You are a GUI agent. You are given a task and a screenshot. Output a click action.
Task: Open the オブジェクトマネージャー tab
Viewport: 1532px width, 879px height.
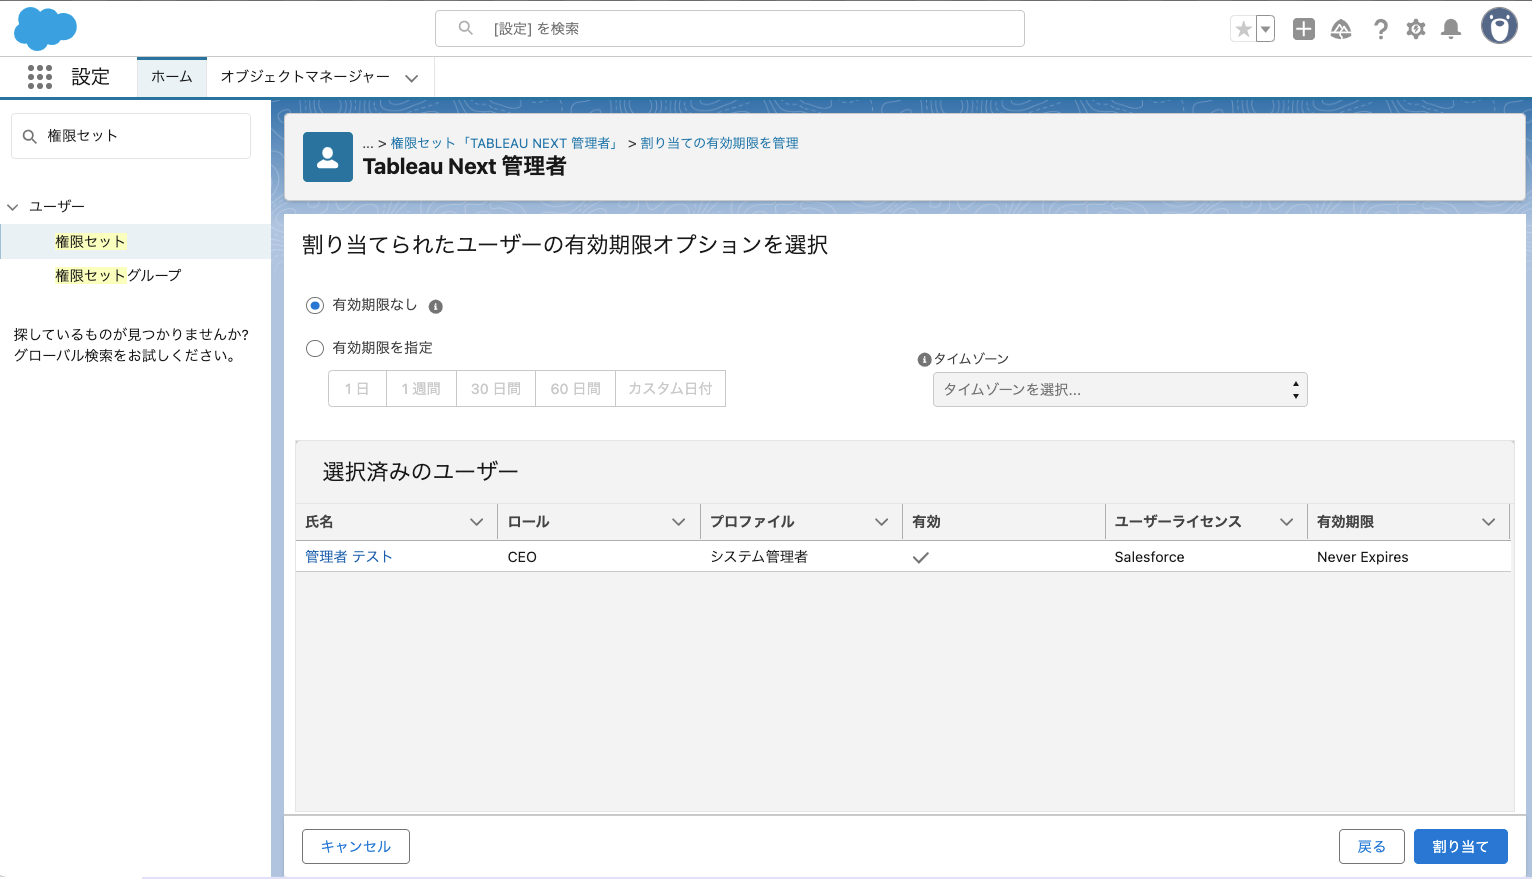[x=305, y=77]
